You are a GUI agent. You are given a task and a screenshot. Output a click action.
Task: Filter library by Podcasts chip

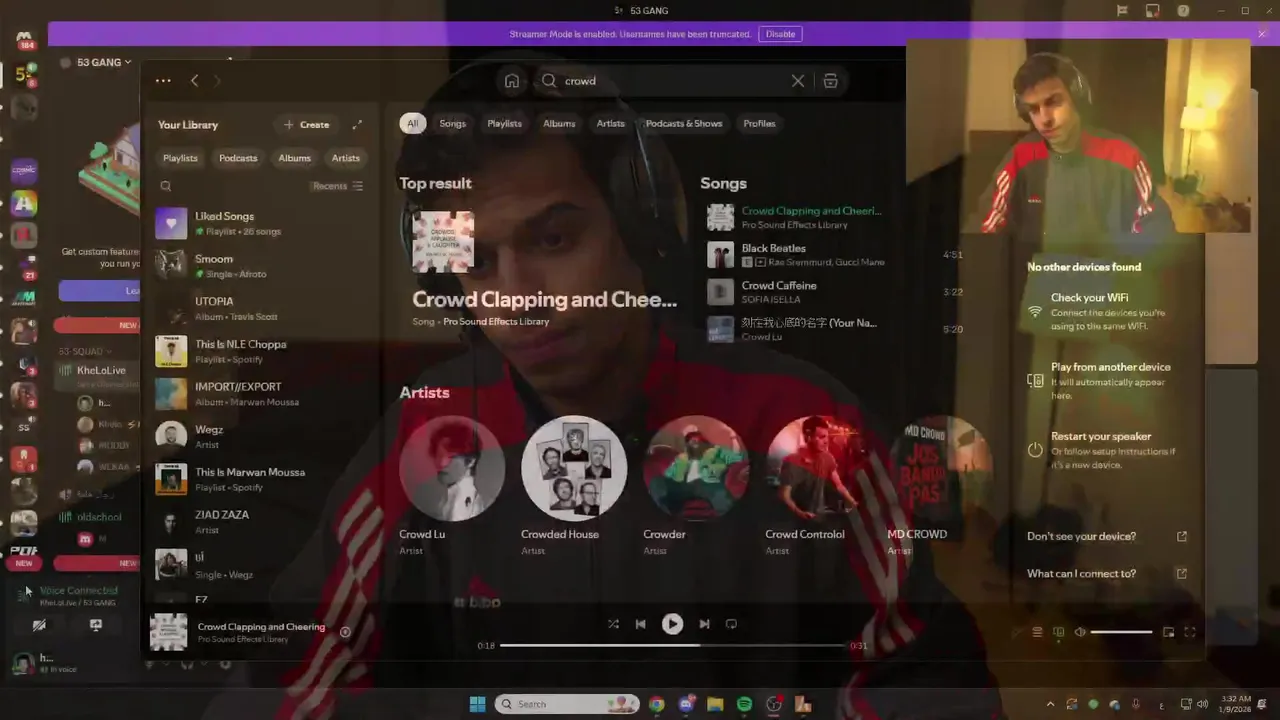point(238,158)
